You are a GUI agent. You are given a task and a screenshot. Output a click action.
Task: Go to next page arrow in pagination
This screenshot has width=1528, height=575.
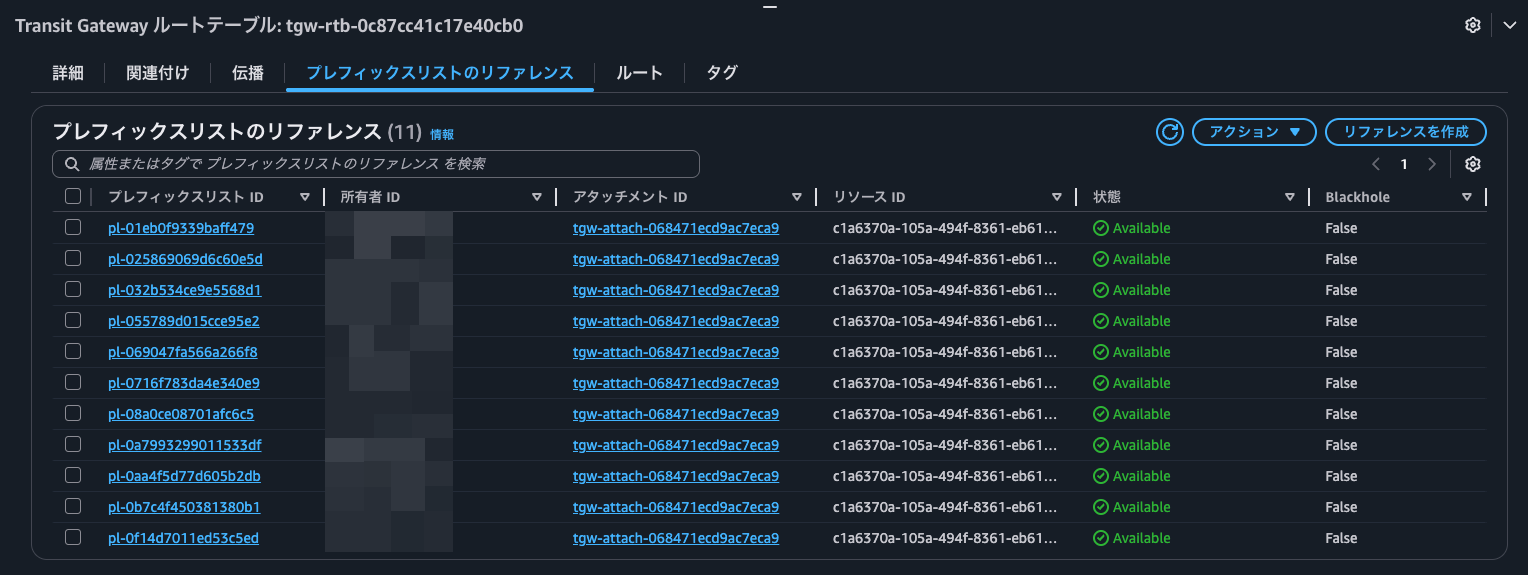tap(1432, 164)
